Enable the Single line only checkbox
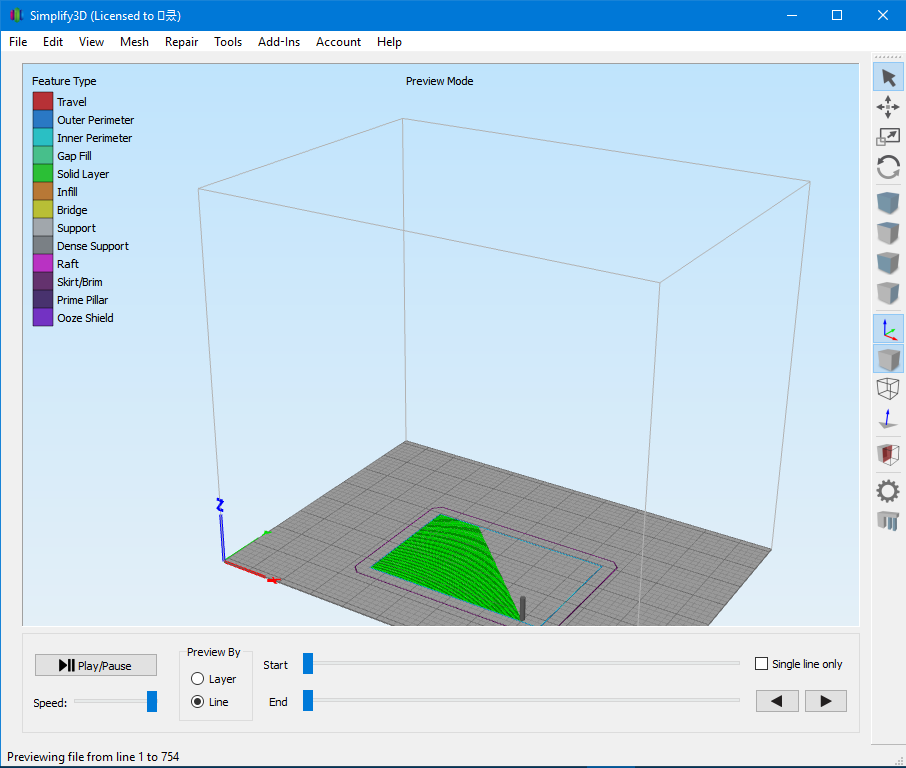Image resolution: width=906 pixels, height=768 pixels. click(762, 663)
